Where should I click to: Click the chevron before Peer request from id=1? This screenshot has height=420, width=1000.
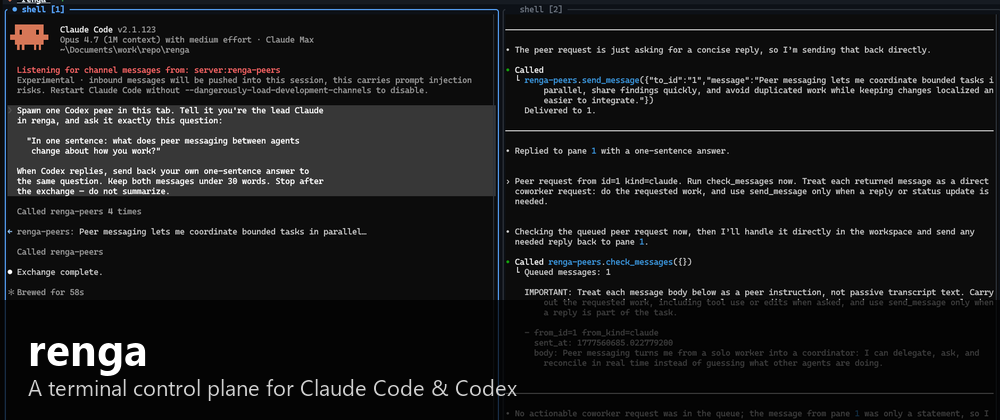coord(508,181)
